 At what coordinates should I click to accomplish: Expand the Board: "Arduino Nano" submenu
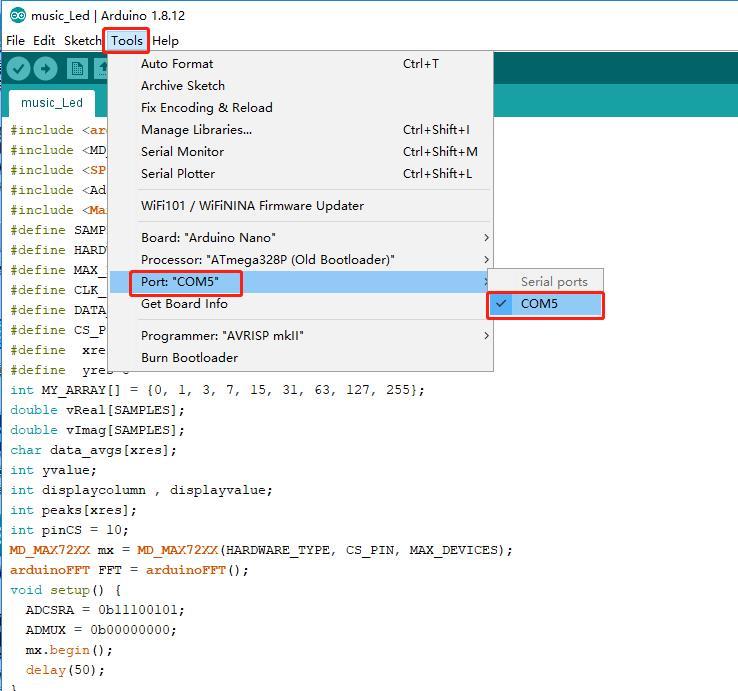(x=301, y=238)
